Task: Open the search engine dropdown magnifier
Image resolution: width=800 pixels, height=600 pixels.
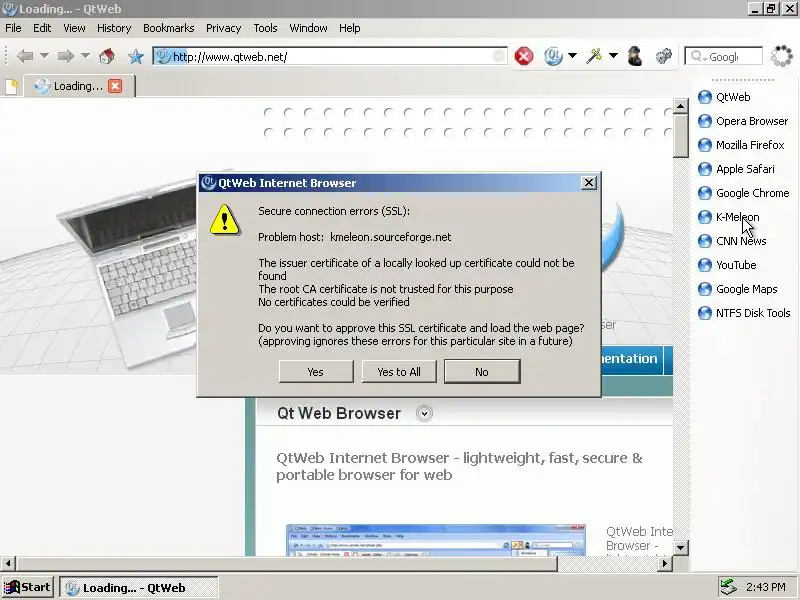Action: [x=697, y=56]
